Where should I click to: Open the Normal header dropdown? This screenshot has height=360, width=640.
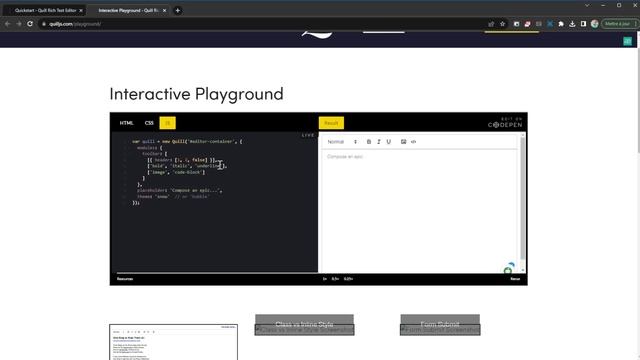point(342,142)
